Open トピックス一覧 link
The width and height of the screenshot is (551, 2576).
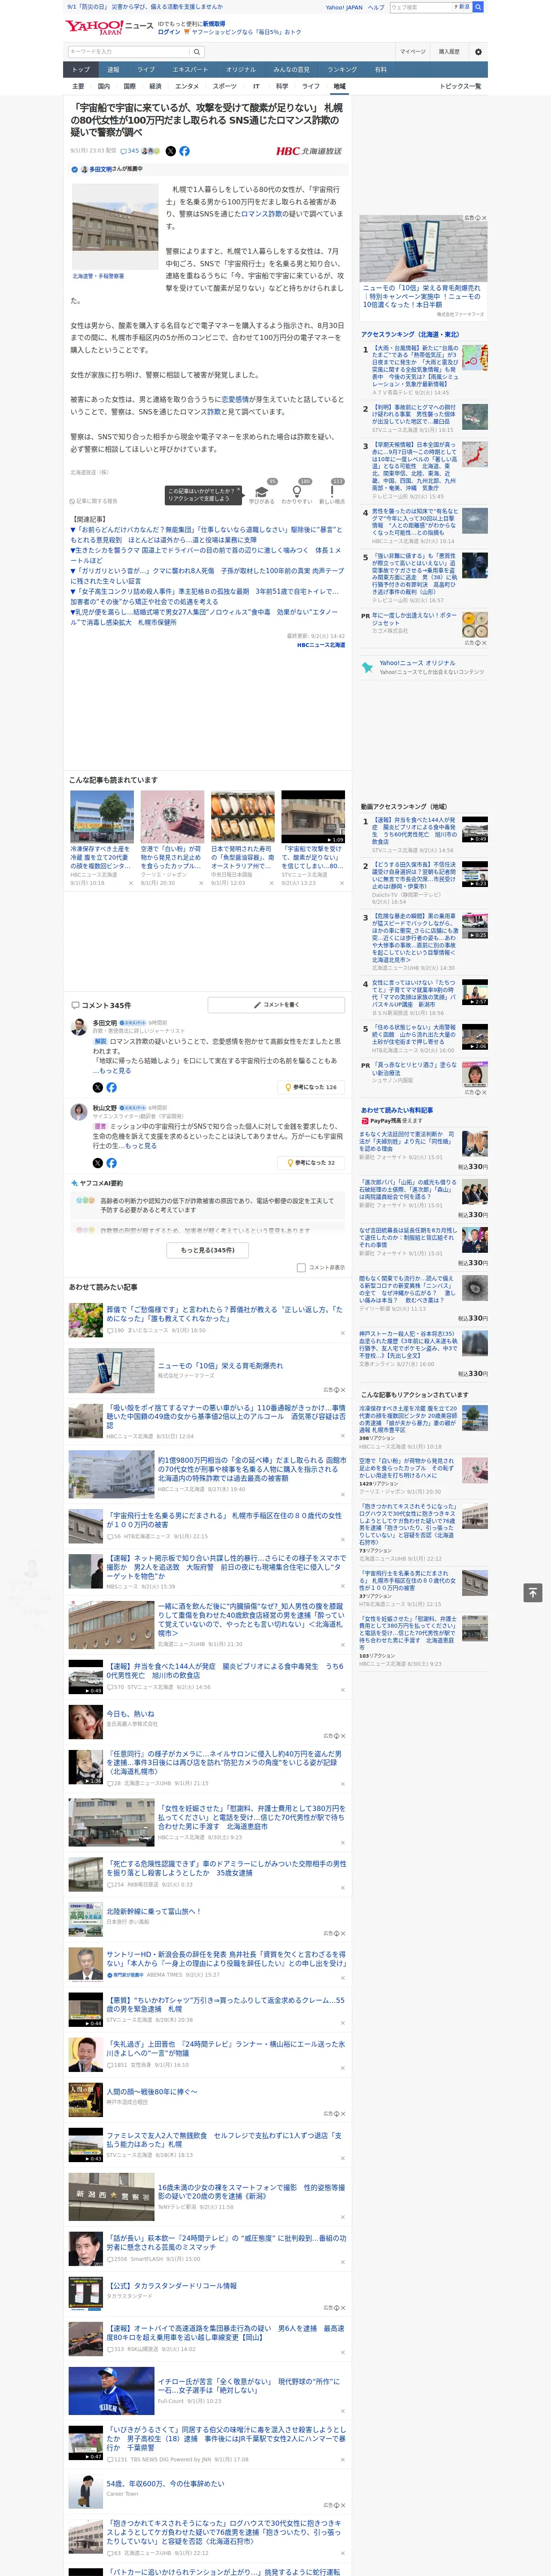point(460,86)
